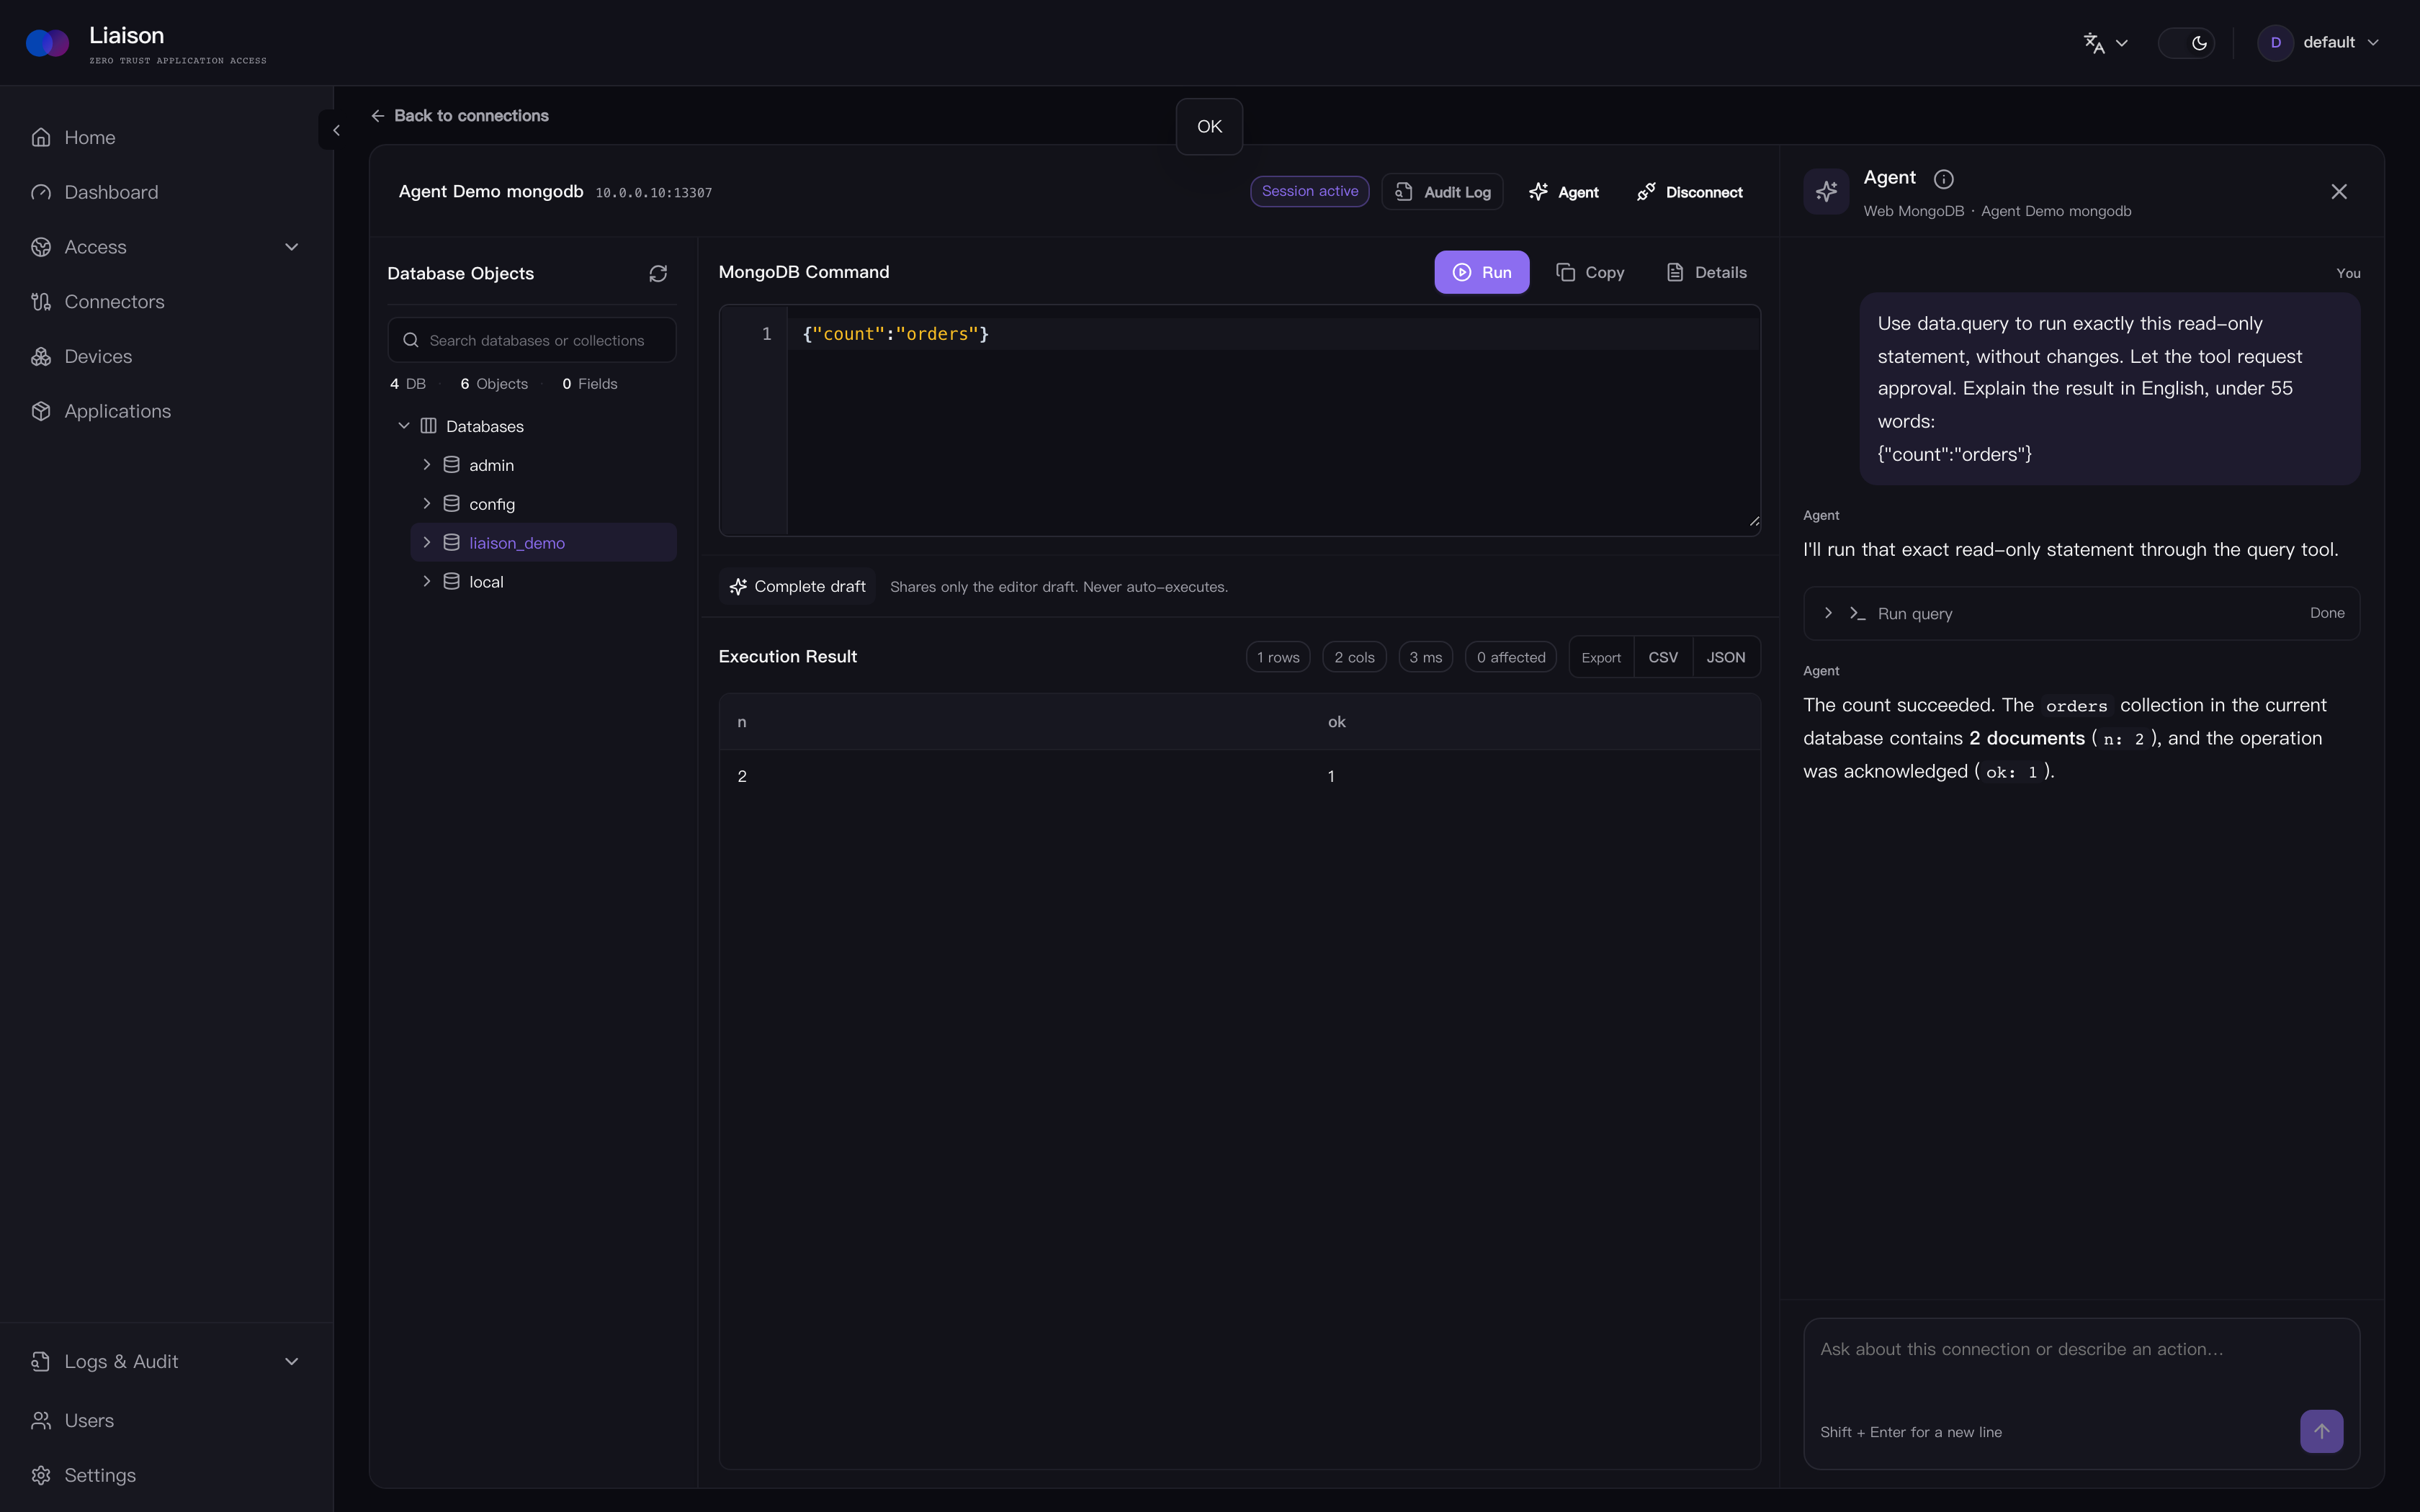Open the language translation dropdown
The width and height of the screenshot is (2420, 1512).
(x=2105, y=43)
